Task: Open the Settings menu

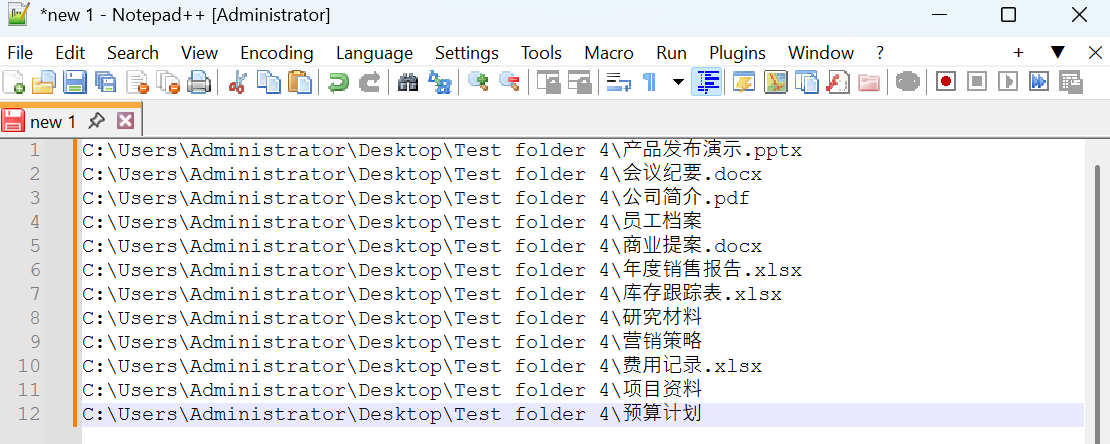Action: pyautogui.click(x=467, y=53)
